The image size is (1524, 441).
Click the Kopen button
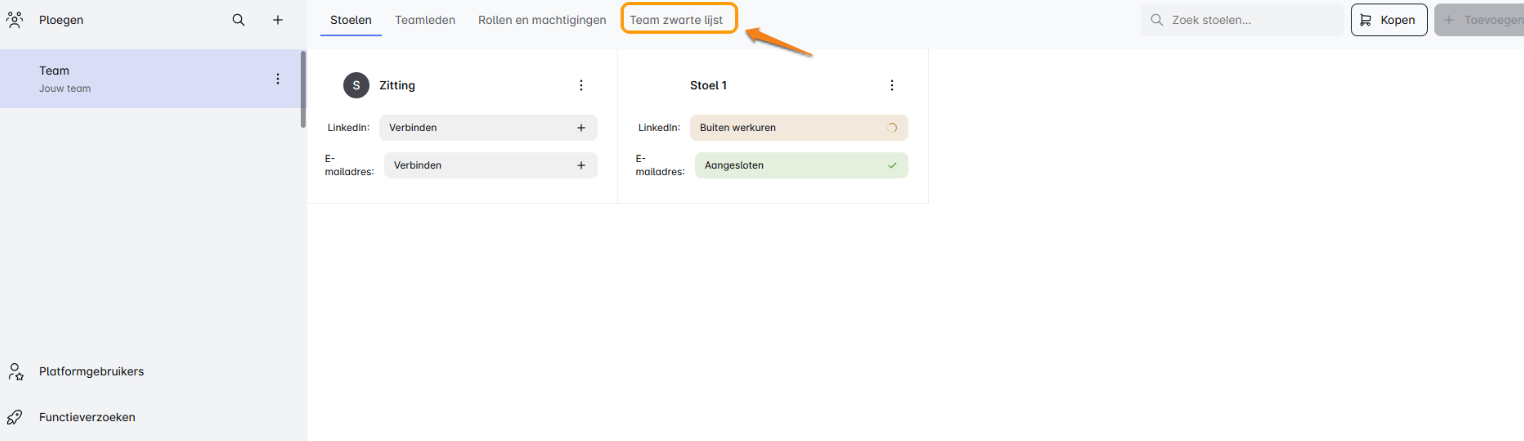coord(1388,20)
